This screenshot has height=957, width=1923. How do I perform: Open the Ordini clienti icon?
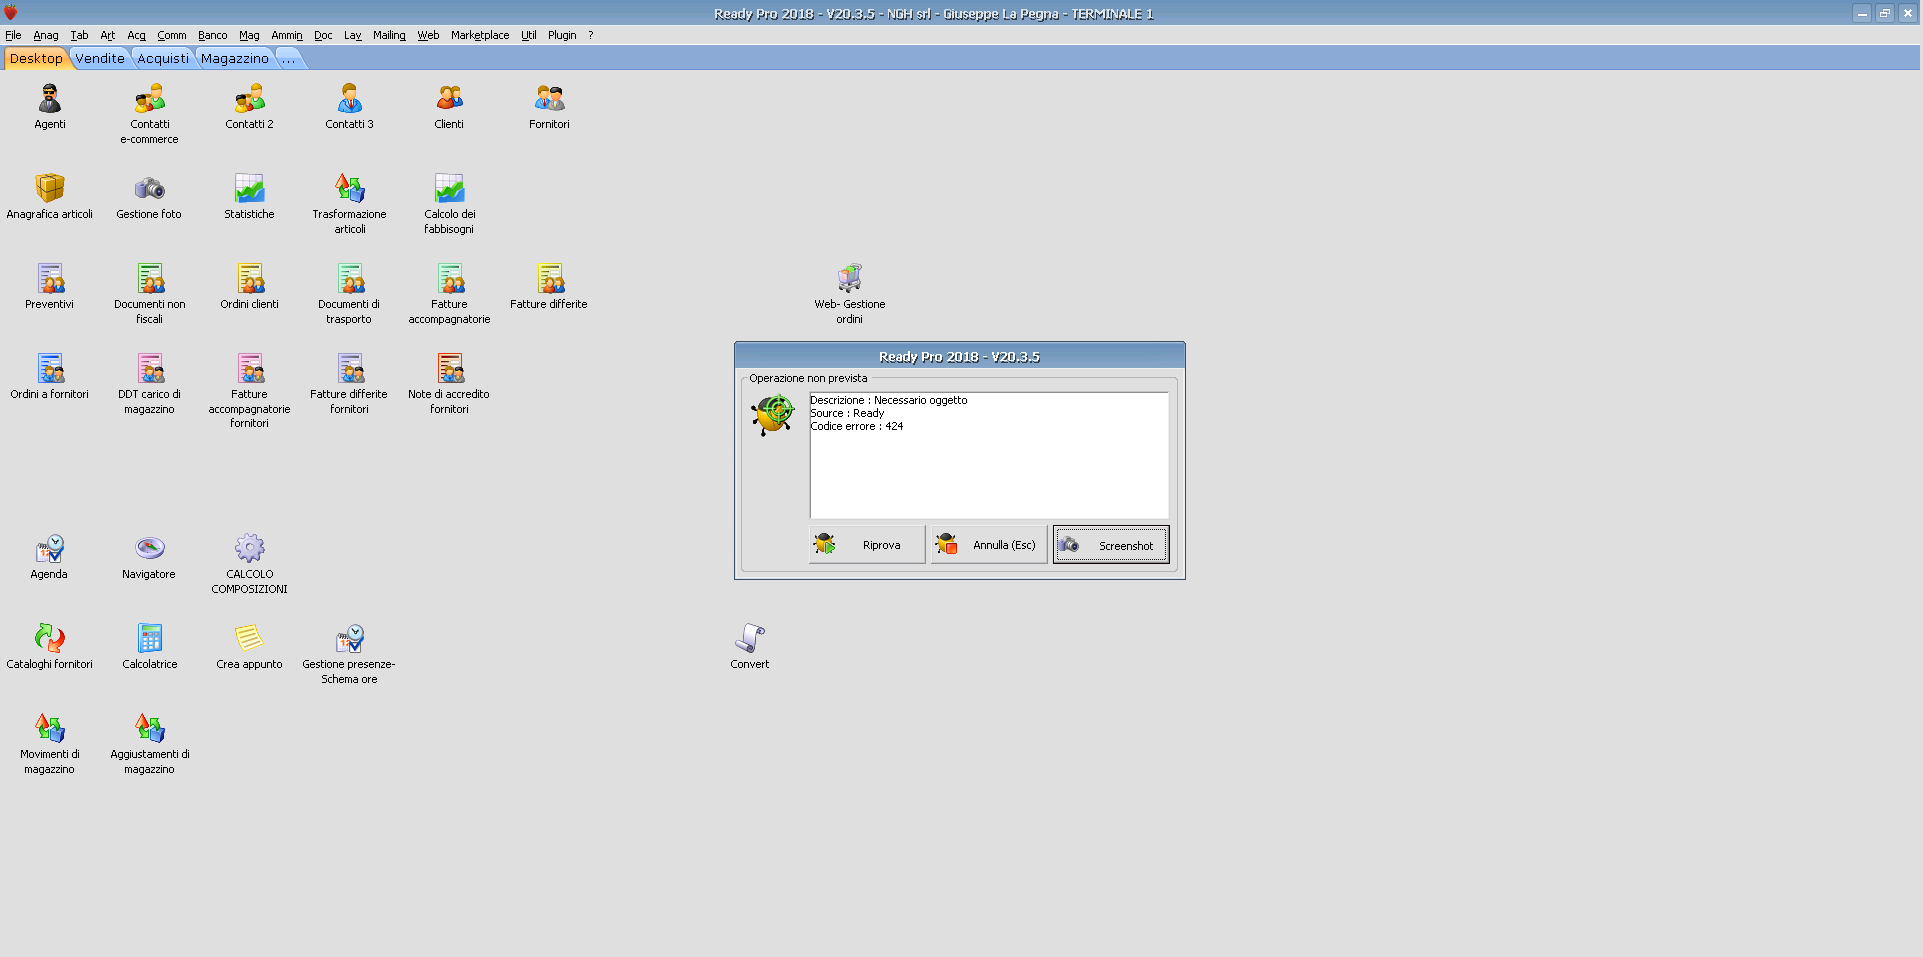tap(250, 279)
